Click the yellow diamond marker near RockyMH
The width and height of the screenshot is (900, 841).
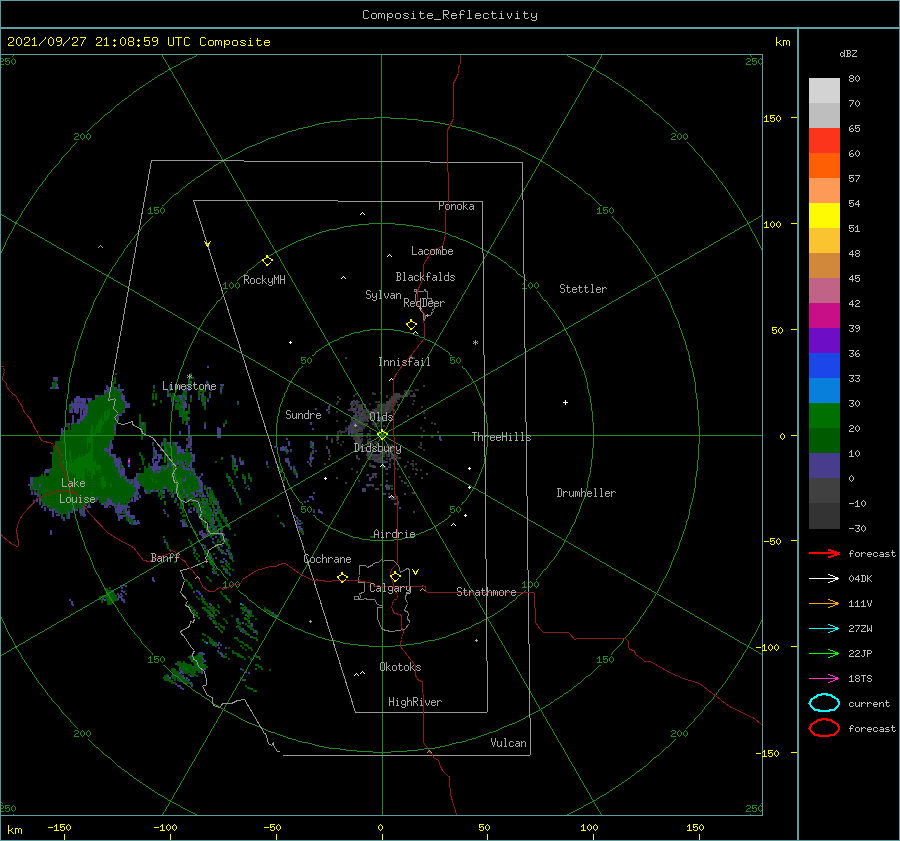click(x=267, y=261)
